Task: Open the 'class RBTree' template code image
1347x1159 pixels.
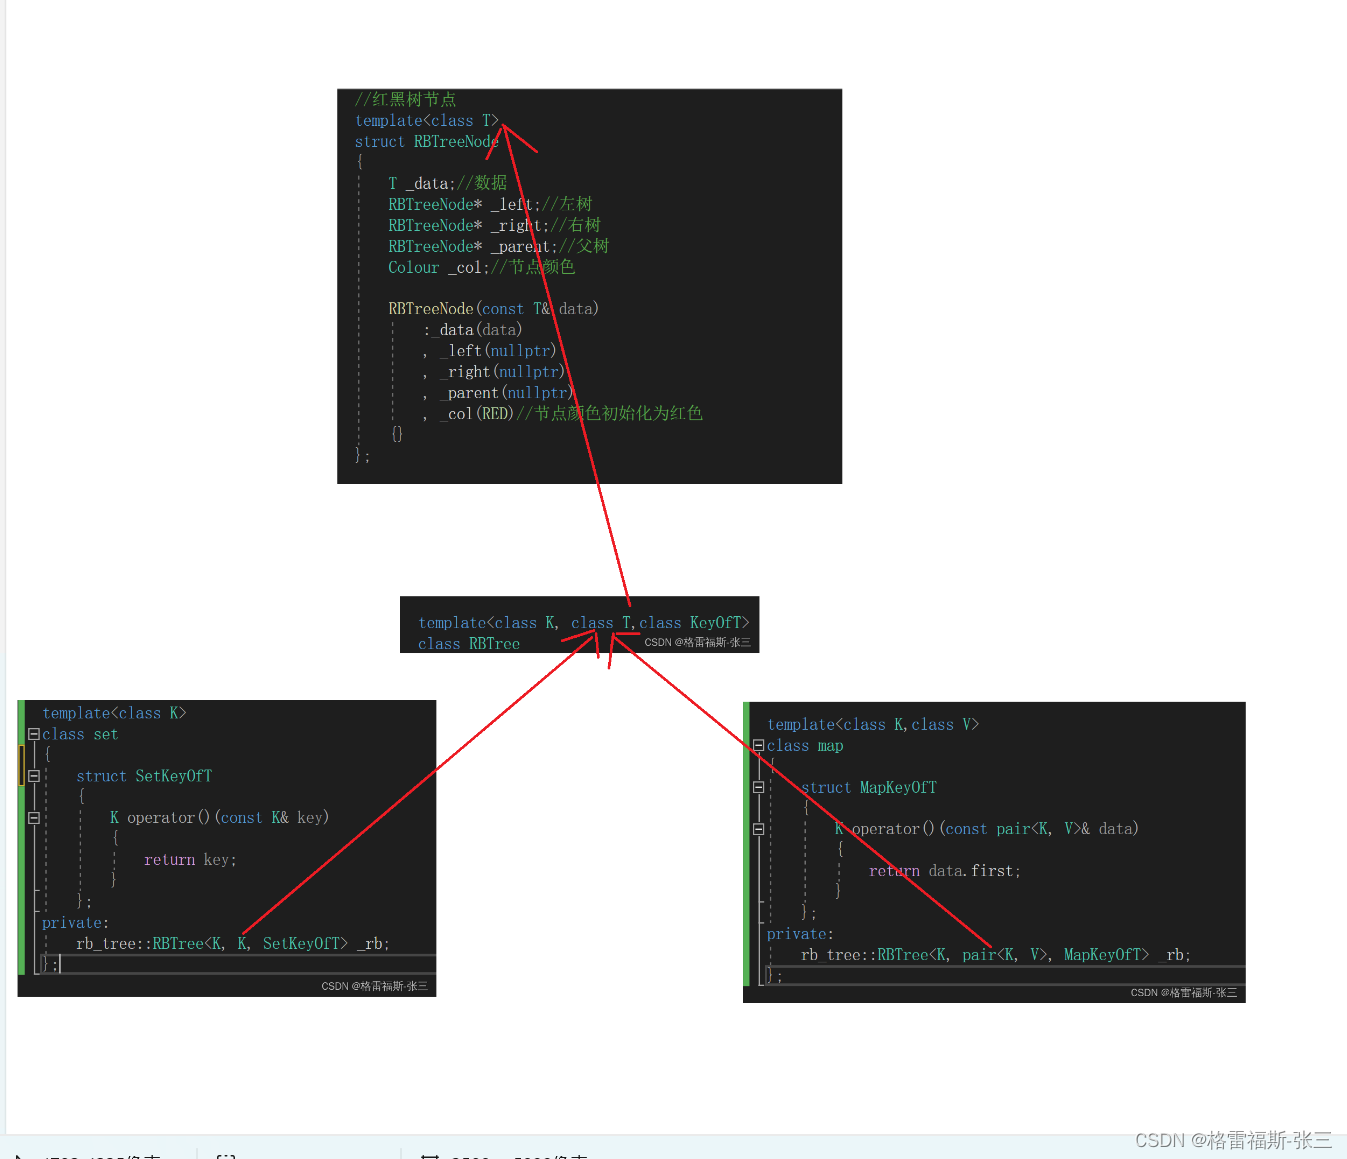Action: point(580,625)
